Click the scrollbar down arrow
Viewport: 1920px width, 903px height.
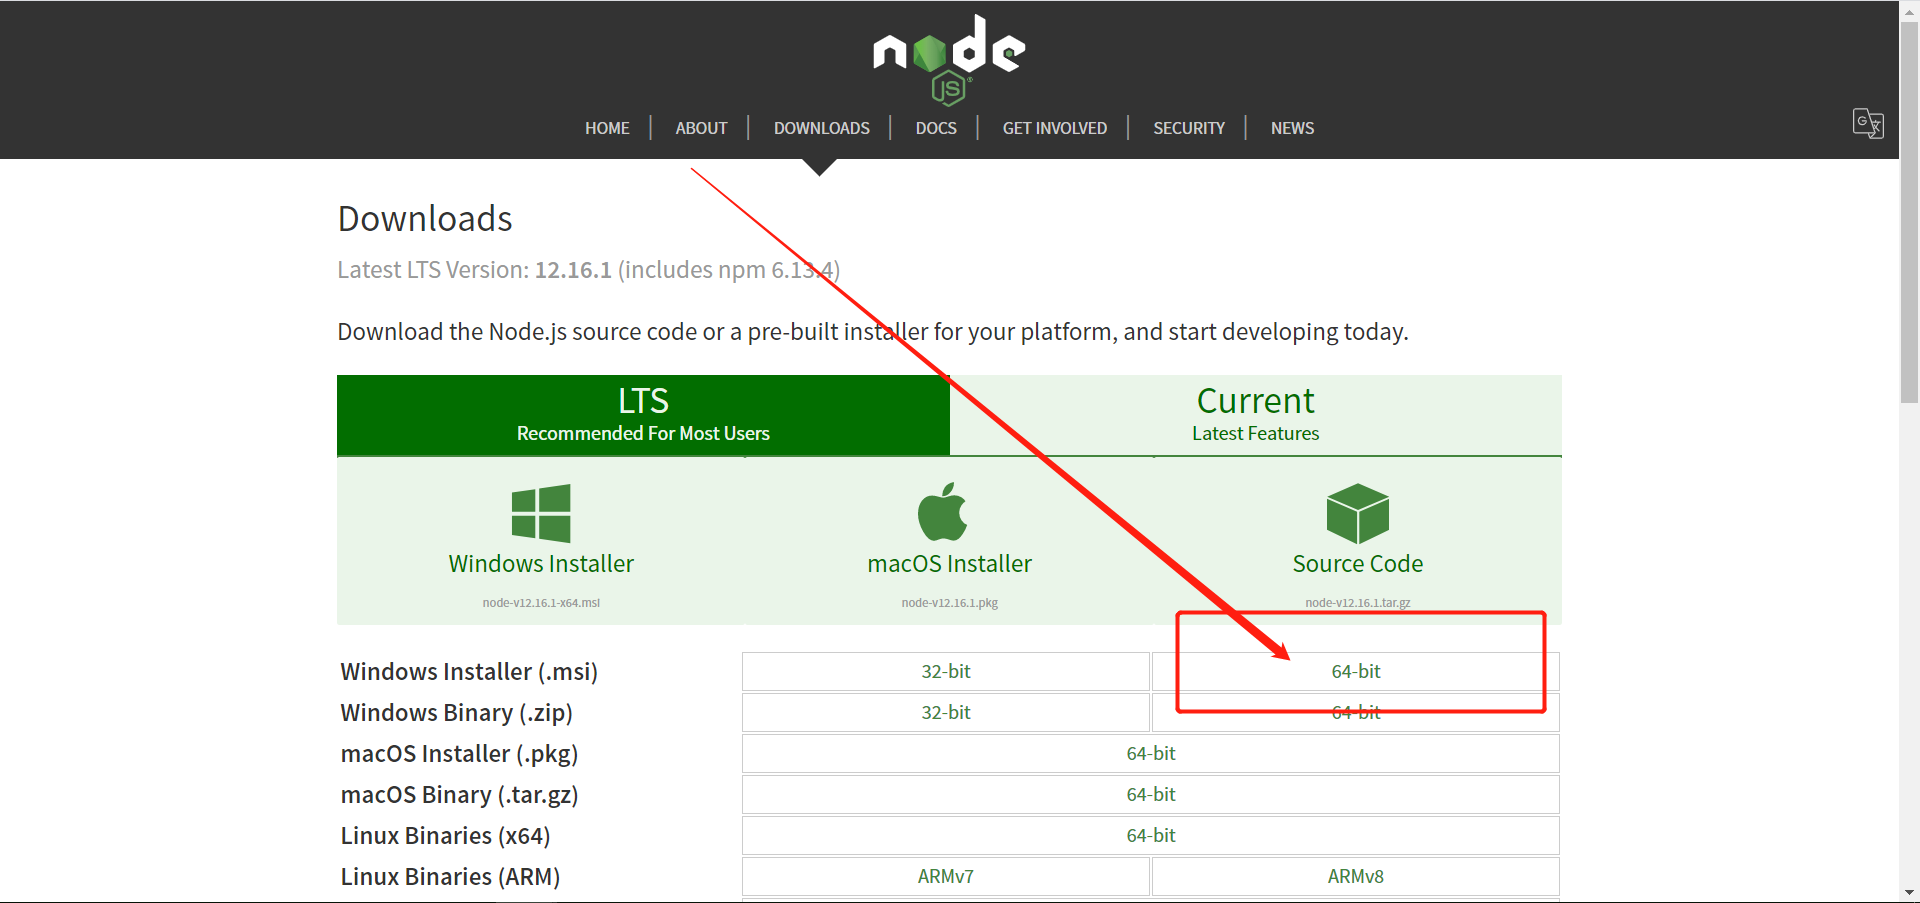[x=1910, y=892]
